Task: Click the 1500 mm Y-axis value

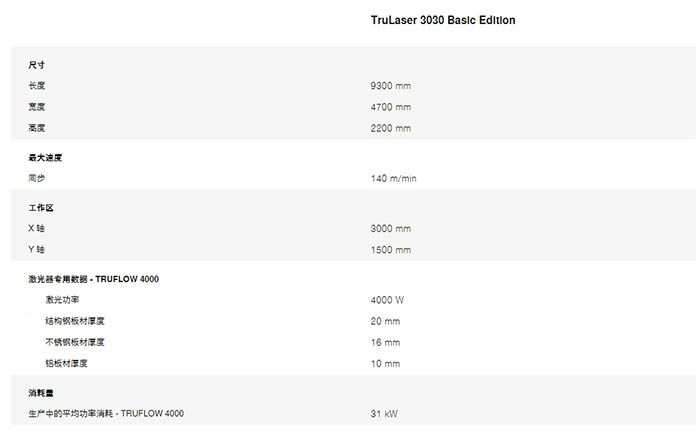Action: point(390,250)
